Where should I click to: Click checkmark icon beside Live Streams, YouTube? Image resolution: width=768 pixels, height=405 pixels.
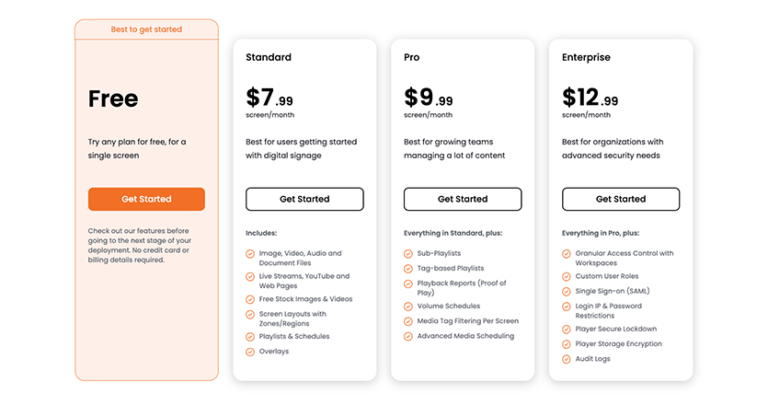point(250,276)
